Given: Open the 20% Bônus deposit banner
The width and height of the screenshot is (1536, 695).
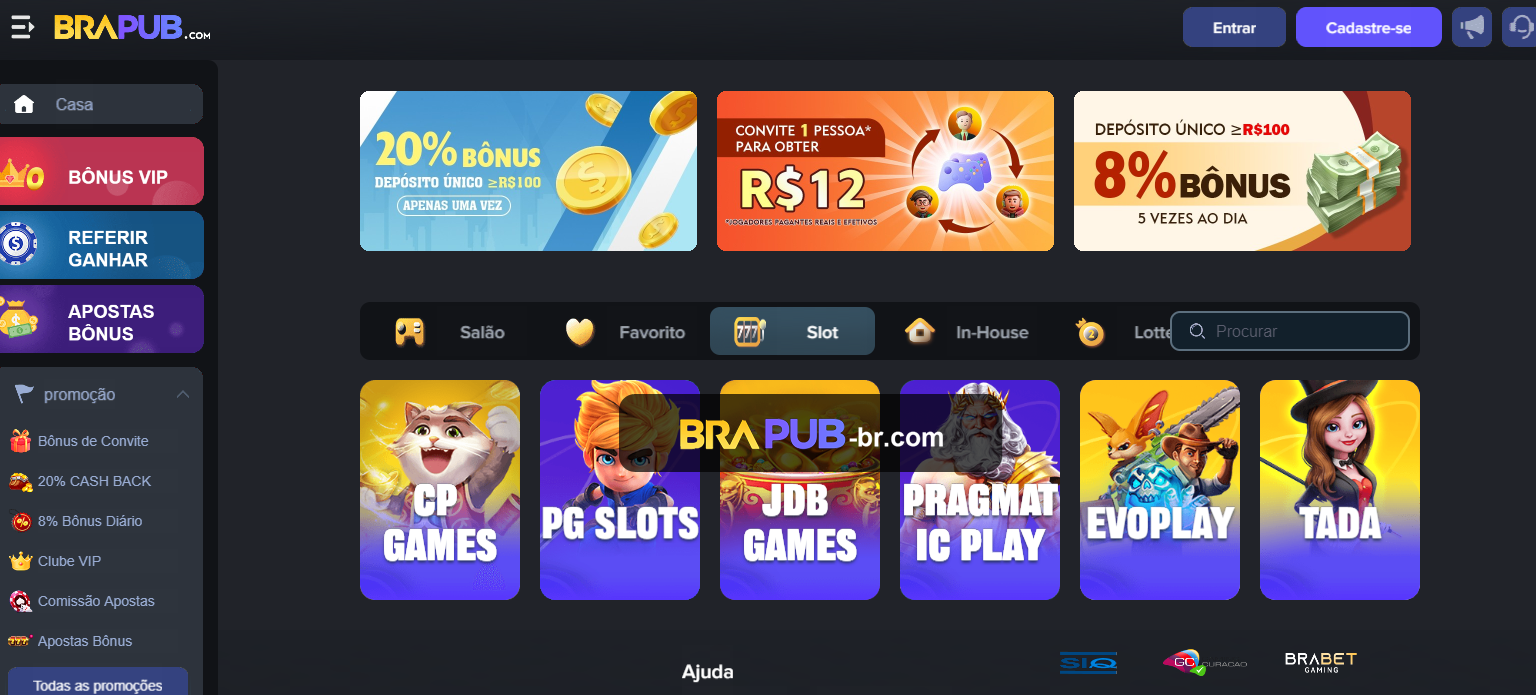Looking at the screenshot, I should point(528,171).
